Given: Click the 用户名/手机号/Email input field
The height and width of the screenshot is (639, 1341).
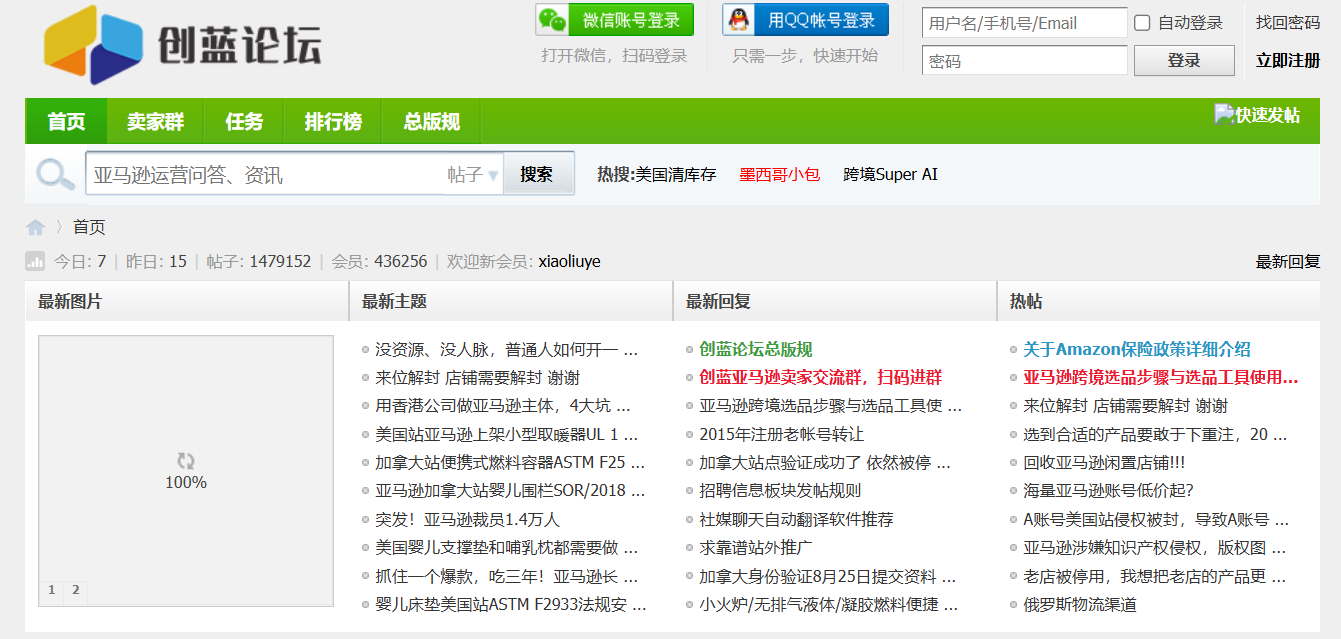Looking at the screenshot, I should pyautogui.click(x=1023, y=22).
